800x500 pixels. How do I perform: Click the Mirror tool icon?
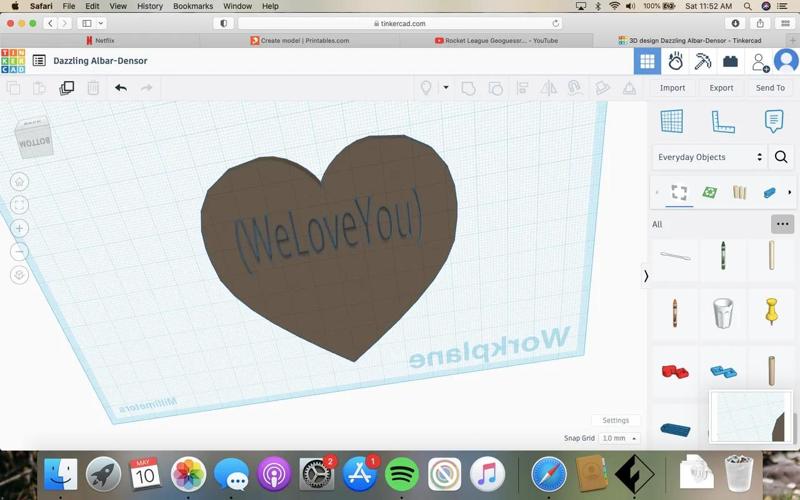click(x=548, y=88)
